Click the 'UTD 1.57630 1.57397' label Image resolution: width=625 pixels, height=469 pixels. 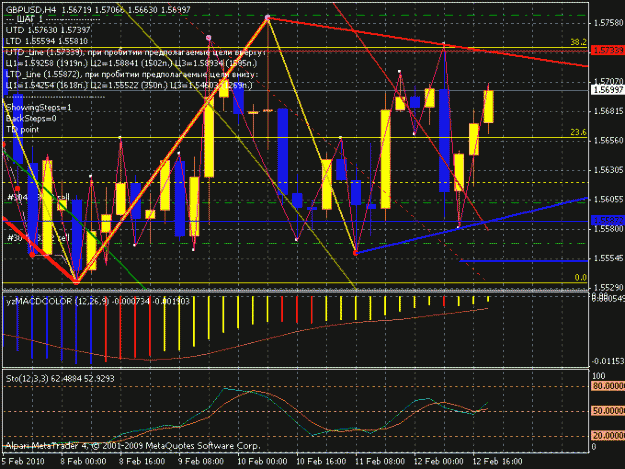click(48, 30)
